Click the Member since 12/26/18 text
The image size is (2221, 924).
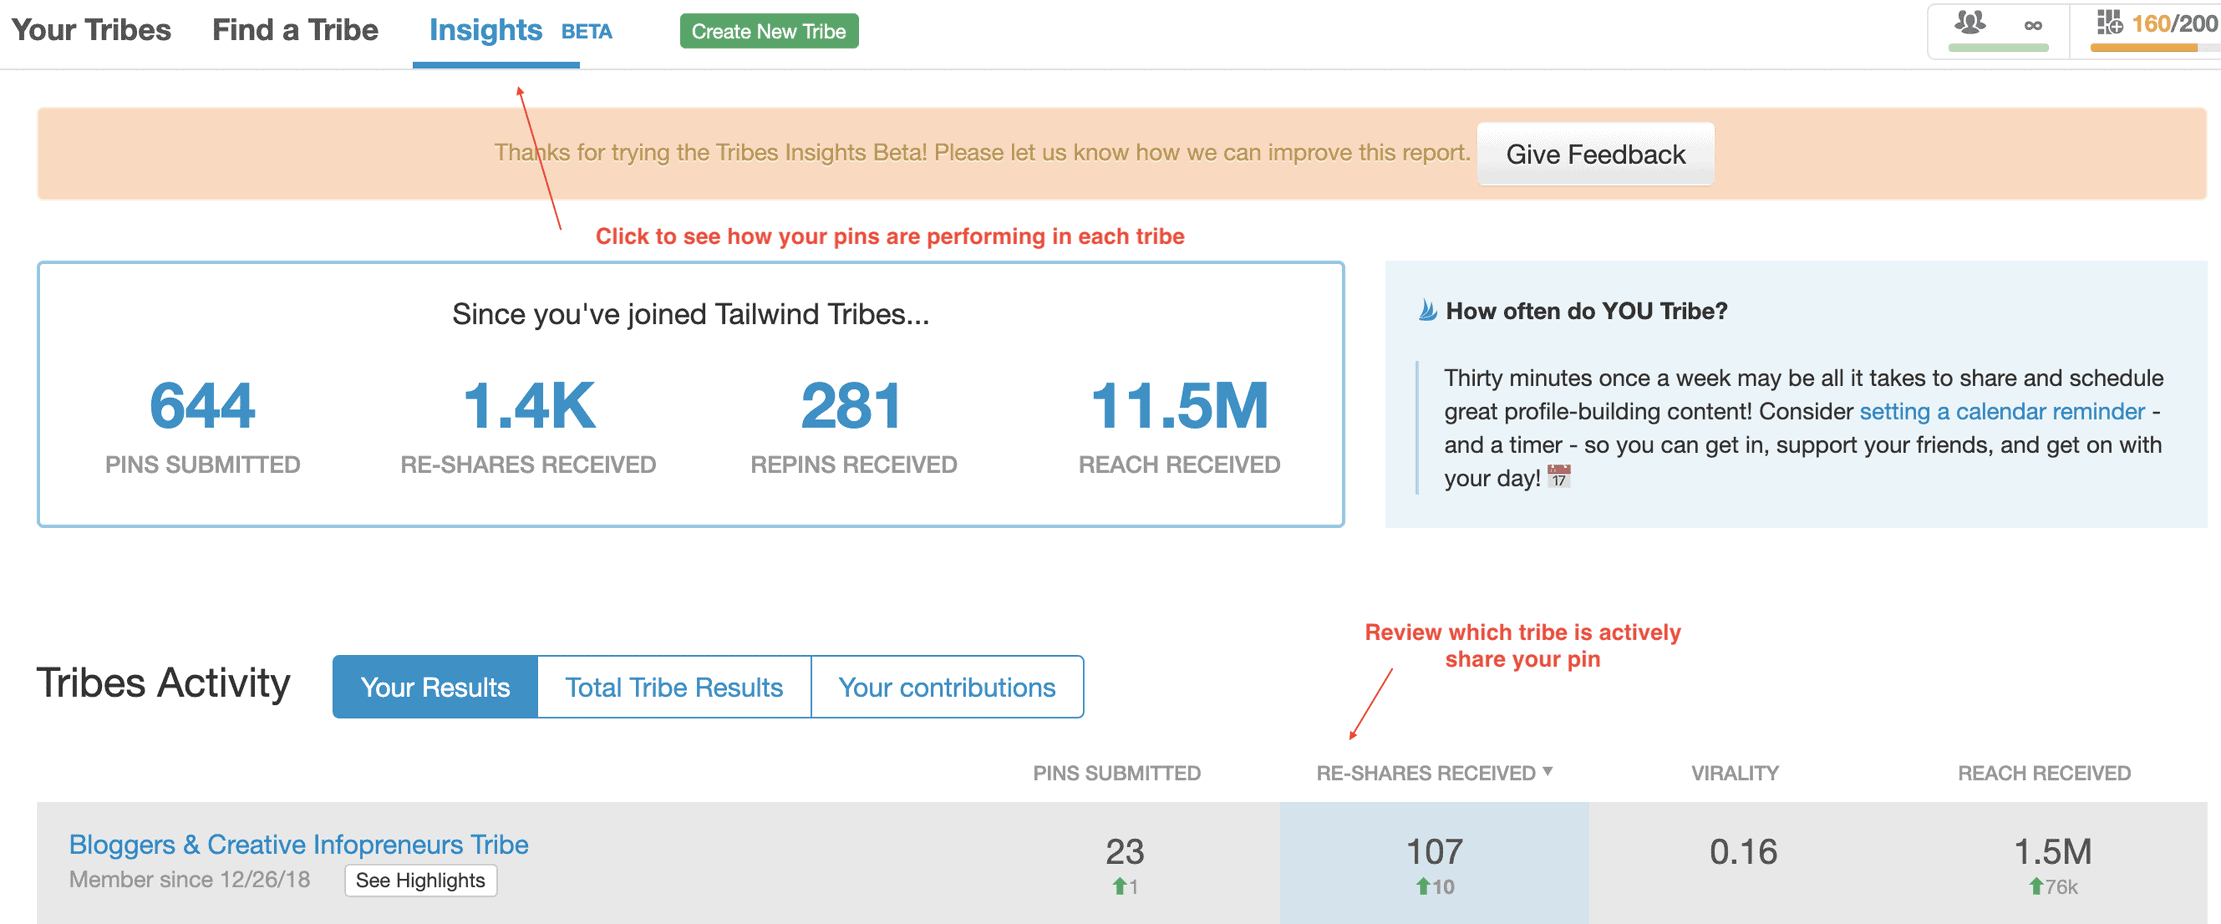click(x=190, y=880)
